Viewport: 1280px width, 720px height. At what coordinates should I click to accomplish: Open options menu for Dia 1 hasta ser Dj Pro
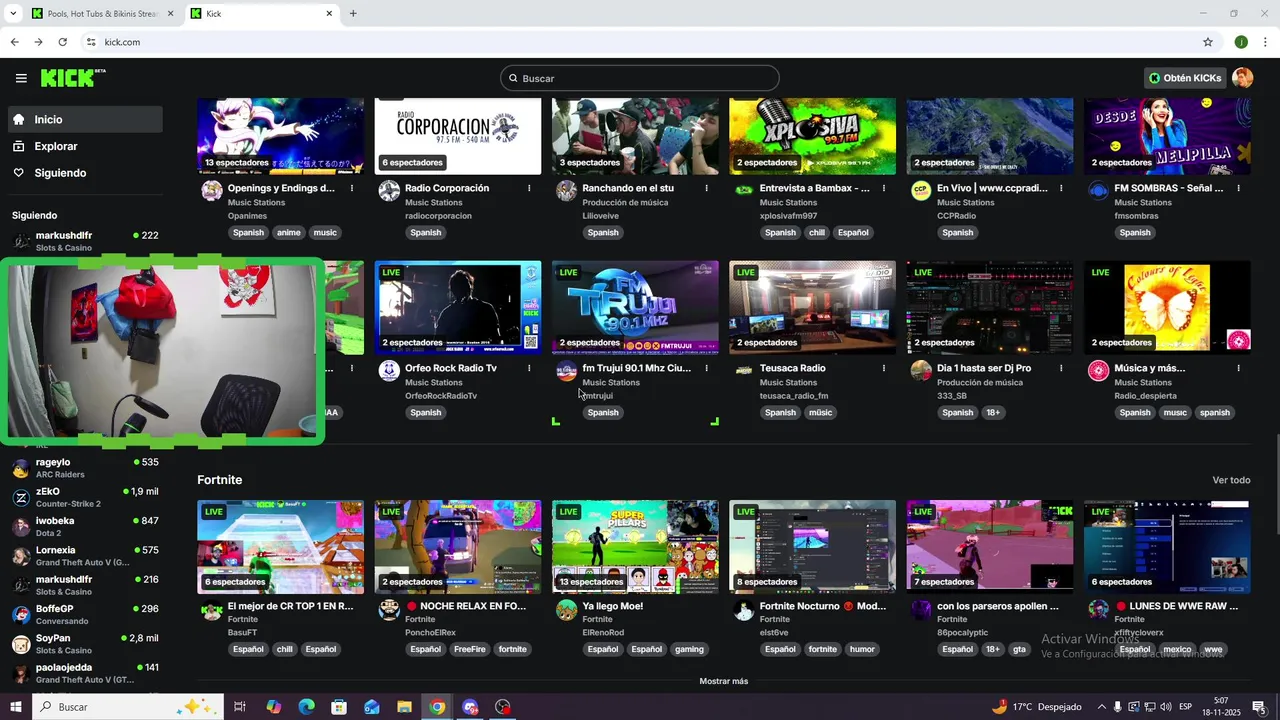pyautogui.click(x=1061, y=368)
